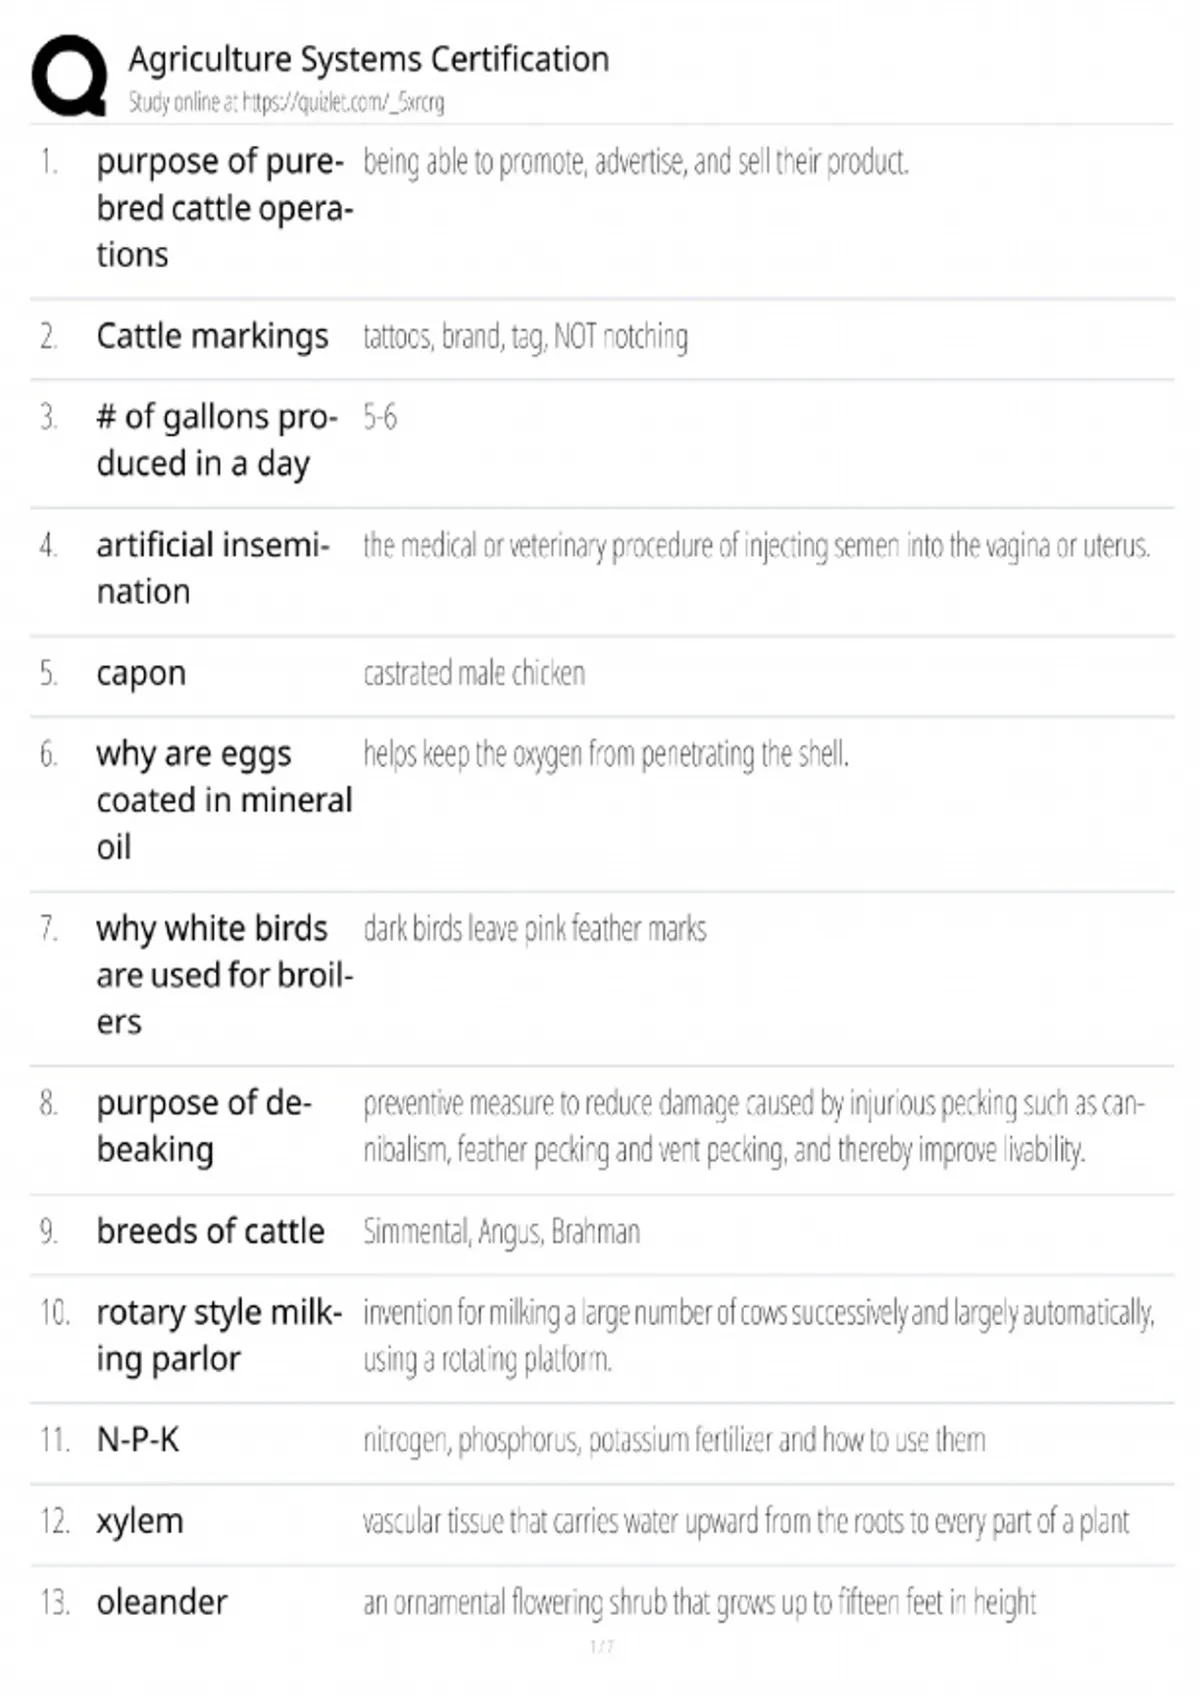The image size is (1200, 1700).
Task: Select the term "purpose of debeaking"
Action: (x=204, y=1126)
